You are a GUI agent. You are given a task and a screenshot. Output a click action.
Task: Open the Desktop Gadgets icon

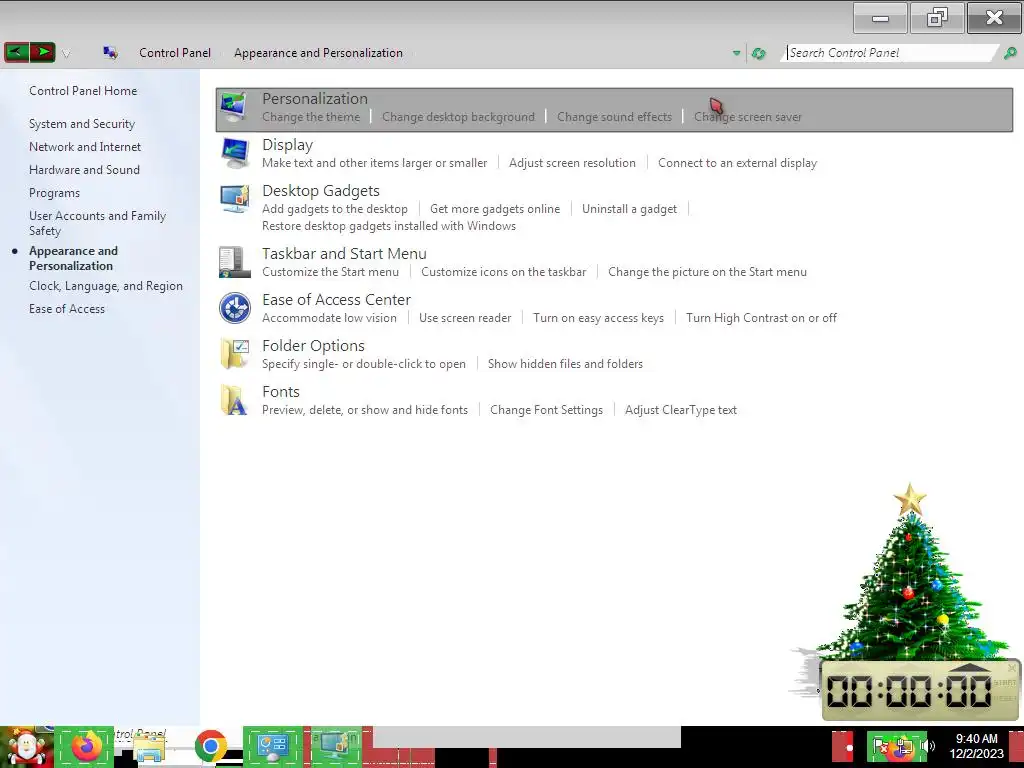[x=234, y=199]
